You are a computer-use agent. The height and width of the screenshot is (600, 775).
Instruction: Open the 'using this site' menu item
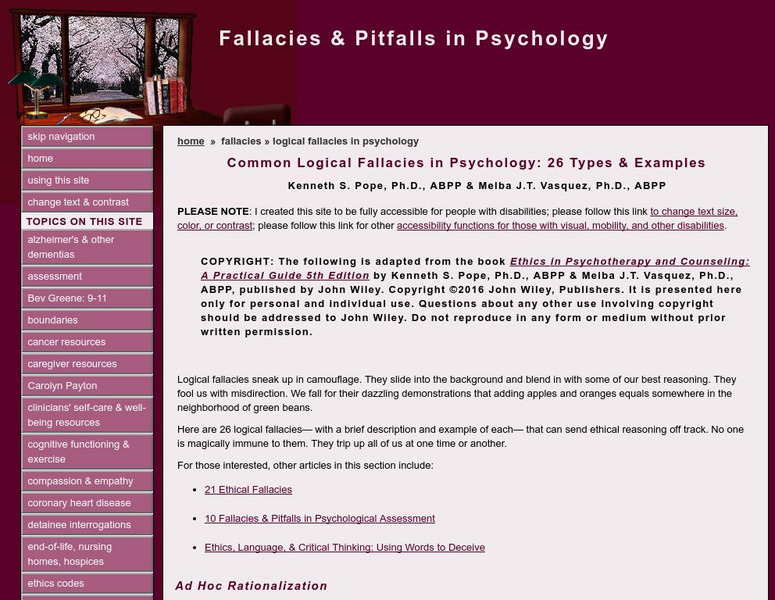tap(87, 180)
